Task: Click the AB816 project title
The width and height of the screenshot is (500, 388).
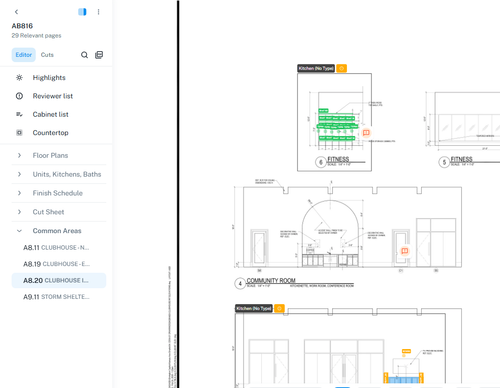Action: coord(22,26)
